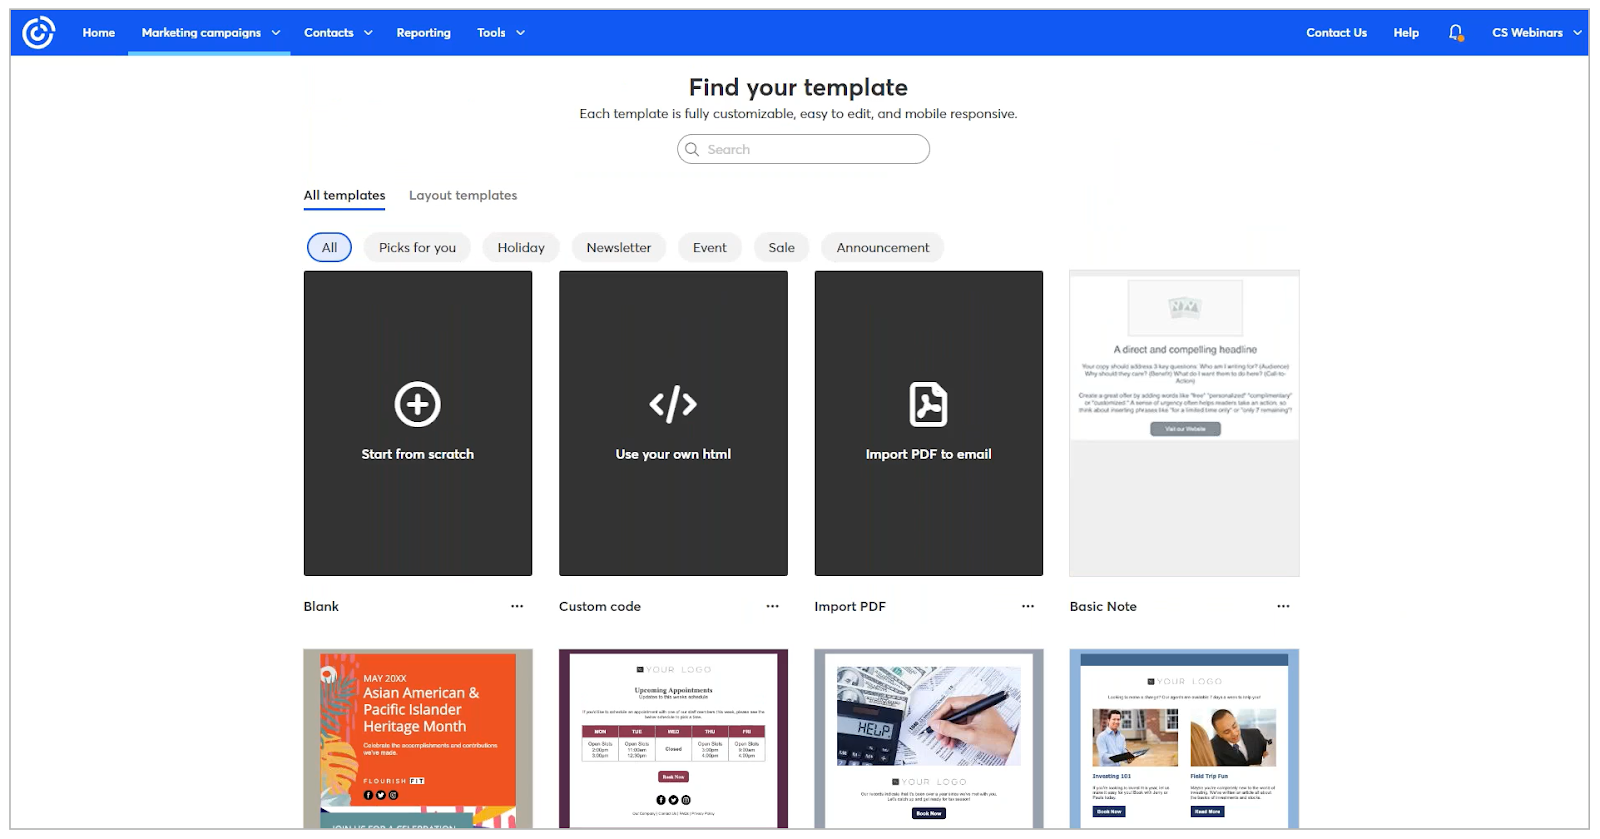Click the Constant Contact logo icon

[38, 33]
